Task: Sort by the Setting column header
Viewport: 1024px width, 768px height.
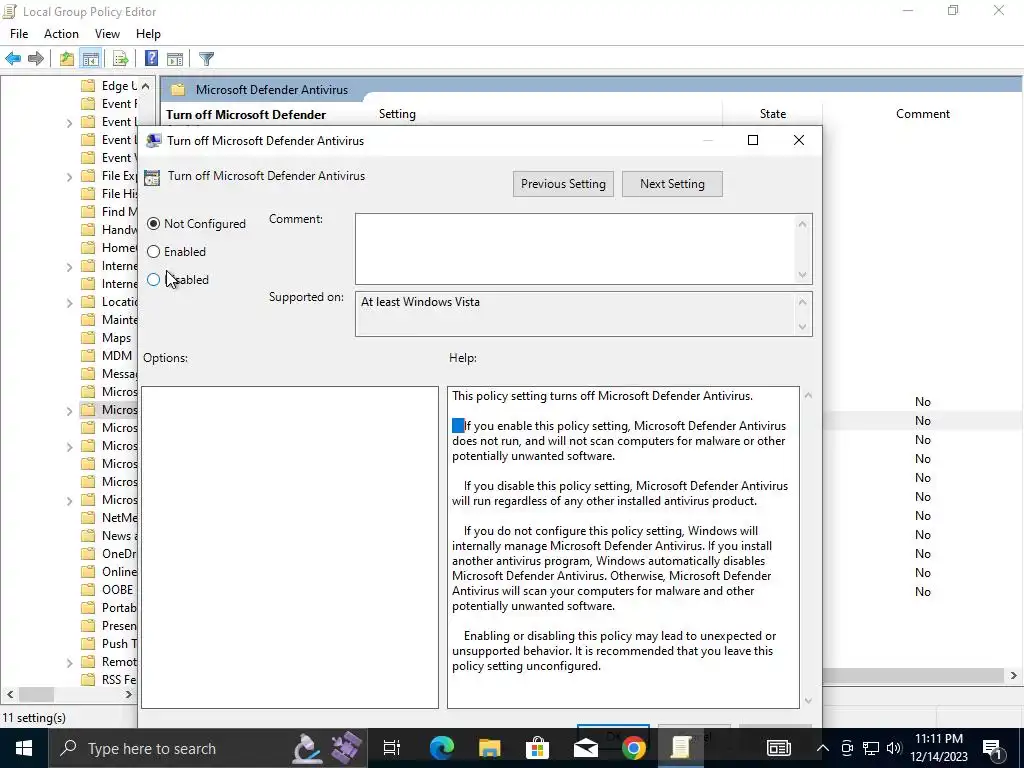Action: coord(397,114)
